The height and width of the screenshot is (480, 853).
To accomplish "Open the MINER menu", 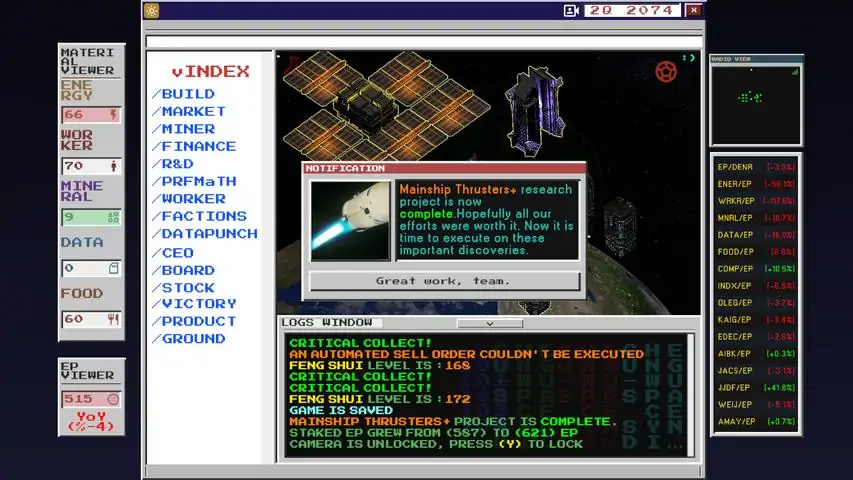I will (x=183, y=128).
